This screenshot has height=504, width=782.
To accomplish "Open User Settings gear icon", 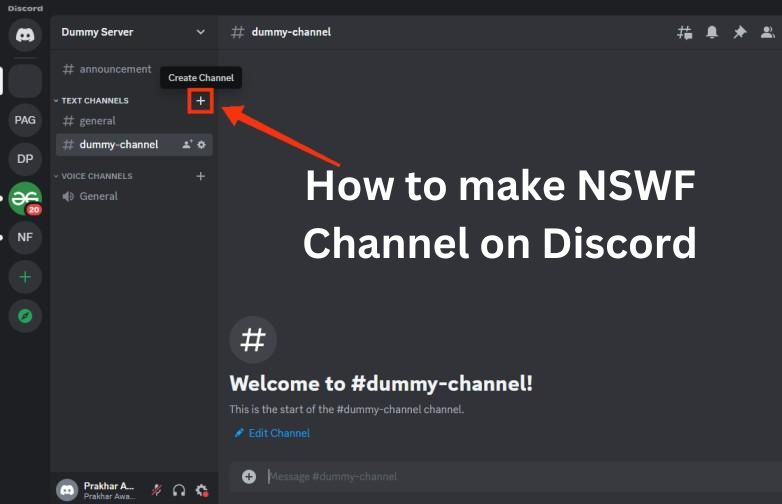I will 201,490.
